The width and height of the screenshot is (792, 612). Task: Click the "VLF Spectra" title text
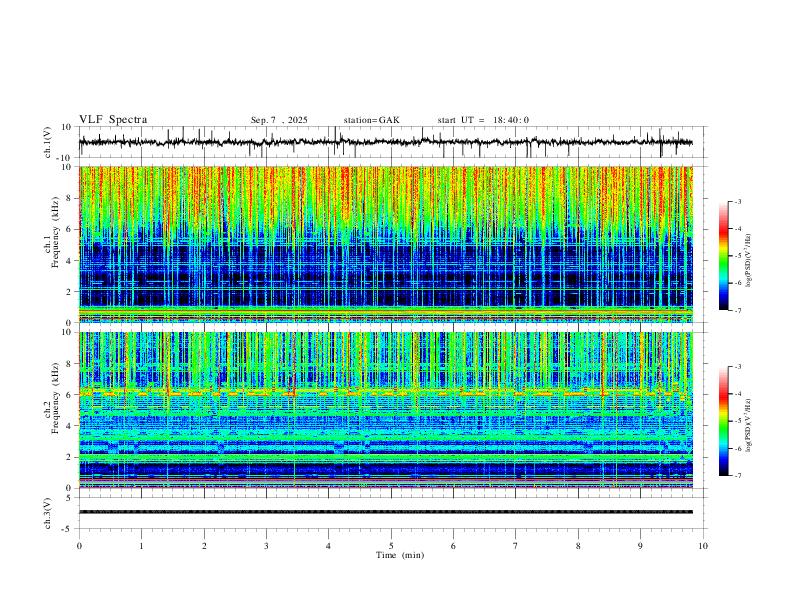point(113,120)
